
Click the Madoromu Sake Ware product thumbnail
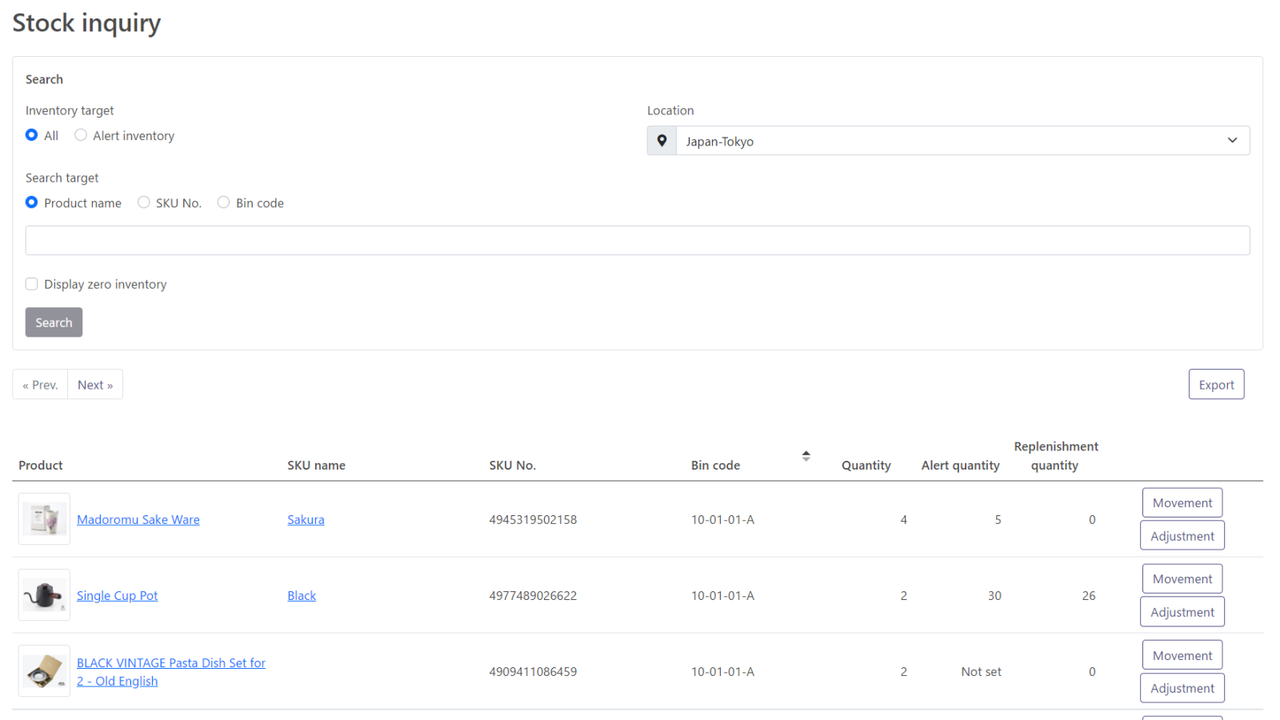coord(44,518)
